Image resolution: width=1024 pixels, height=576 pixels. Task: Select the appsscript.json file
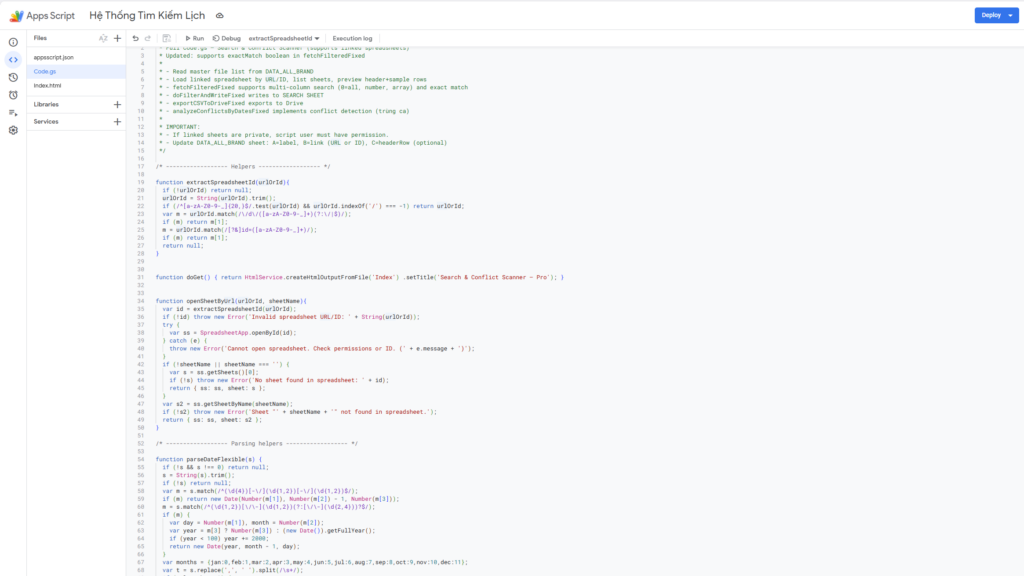pos(54,57)
